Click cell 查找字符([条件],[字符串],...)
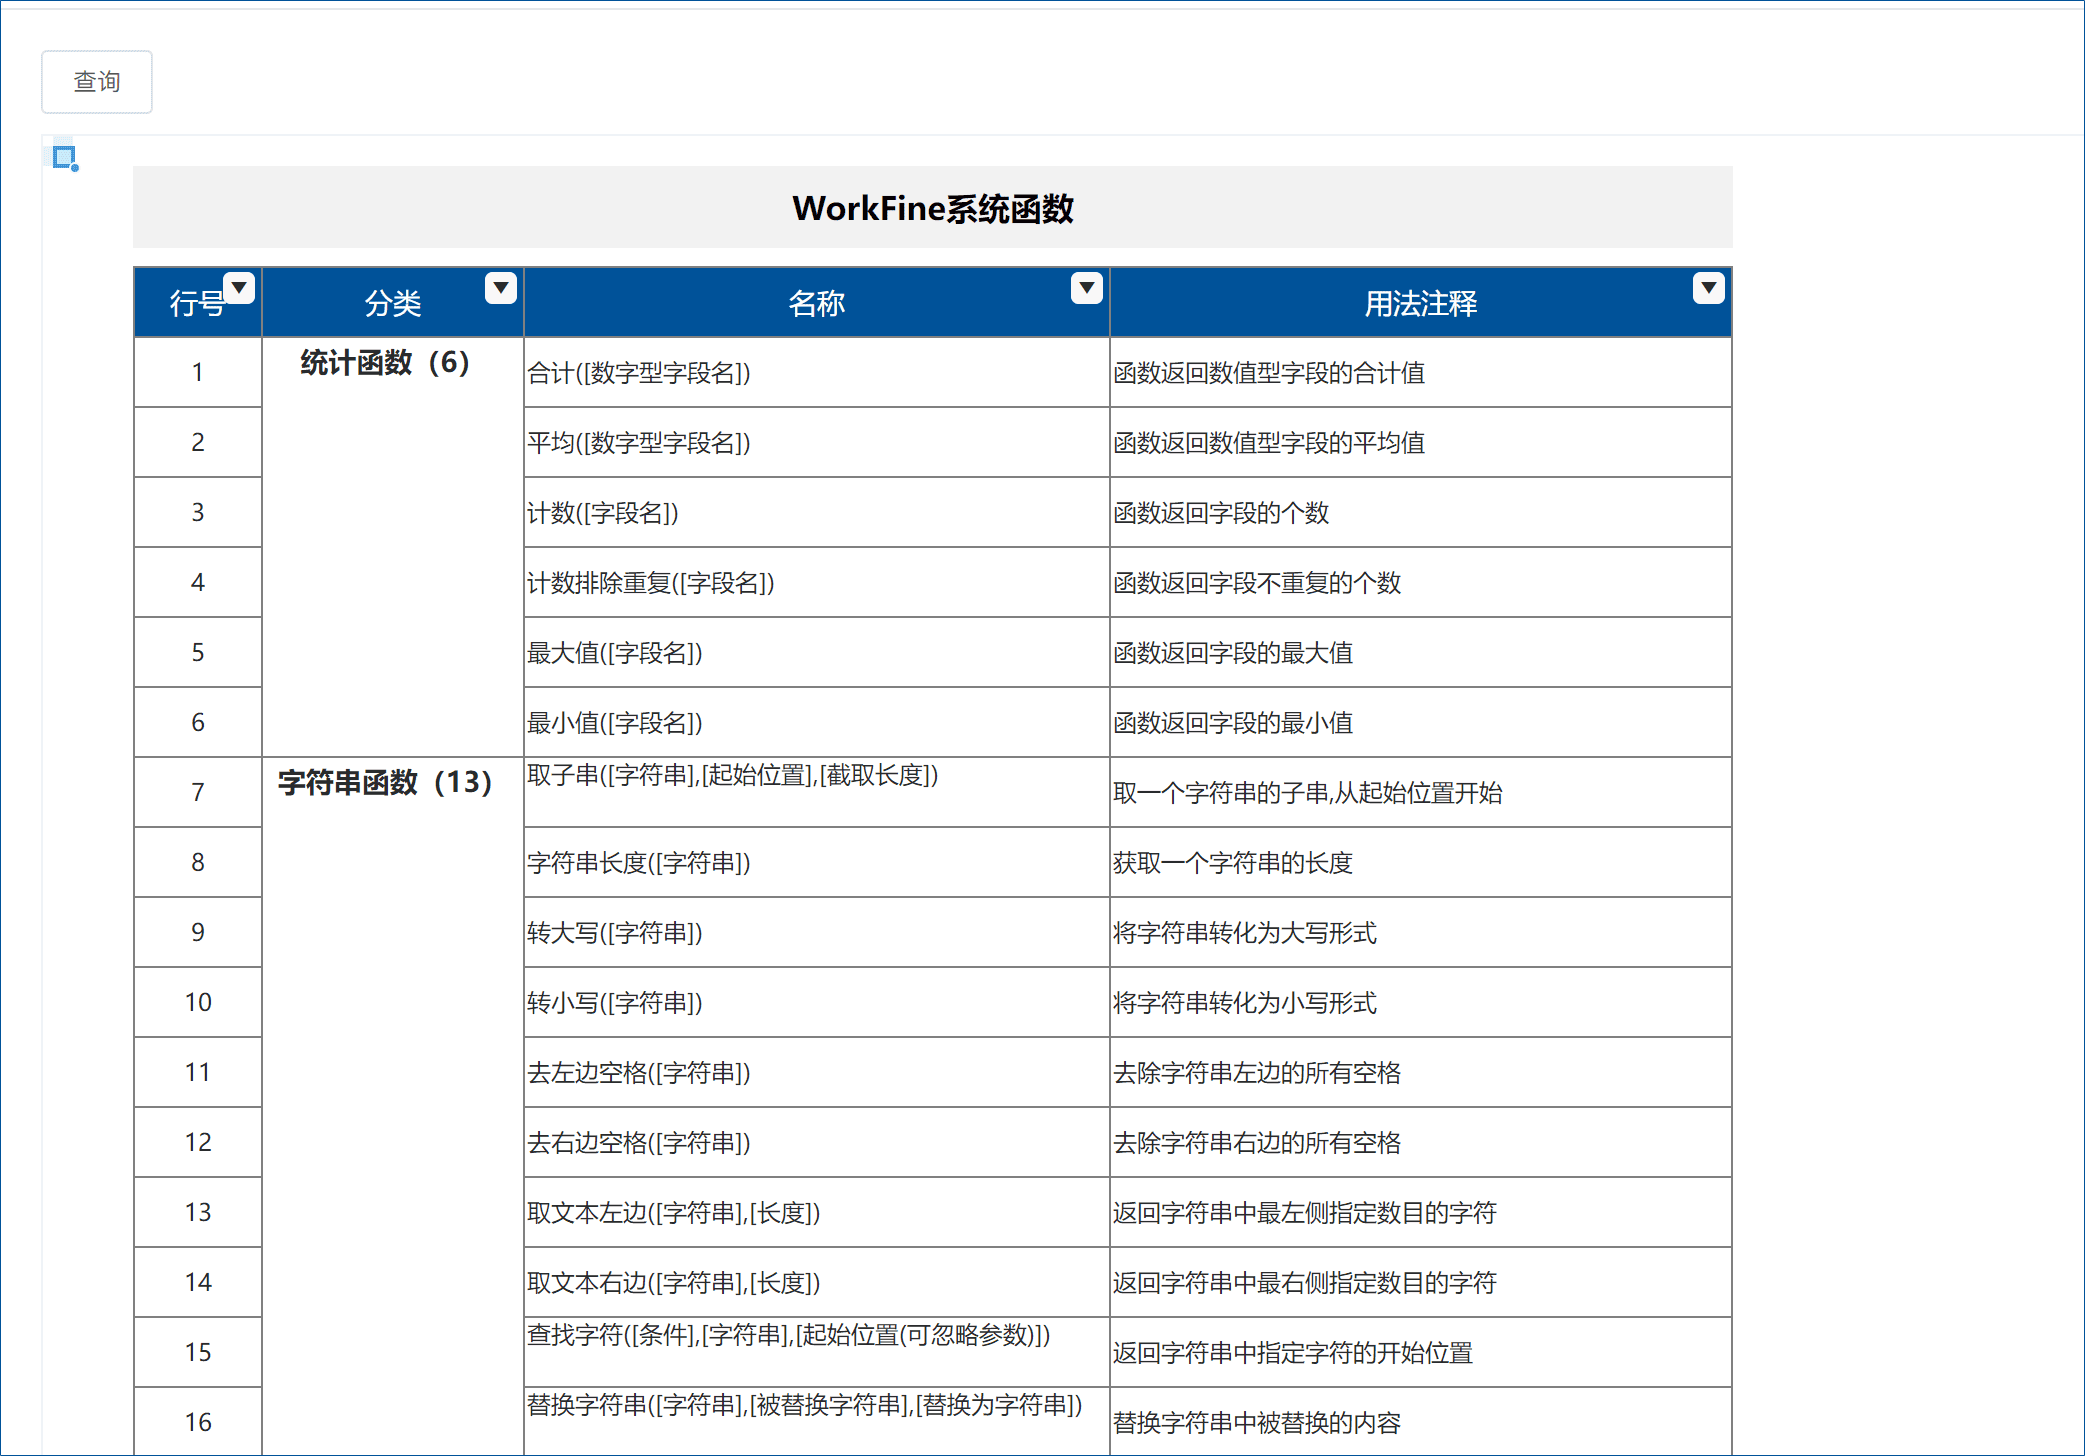Screen dimensions: 2085x1456 [817, 1353]
